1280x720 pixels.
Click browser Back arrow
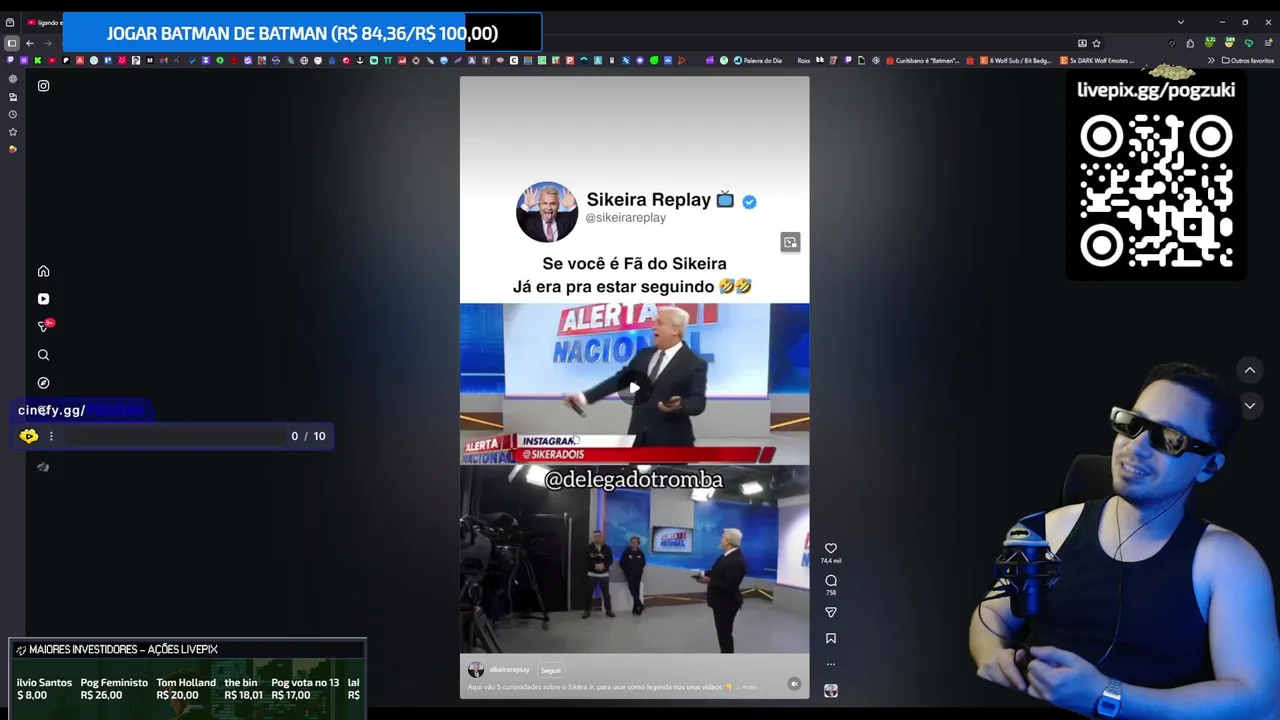[30, 43]
